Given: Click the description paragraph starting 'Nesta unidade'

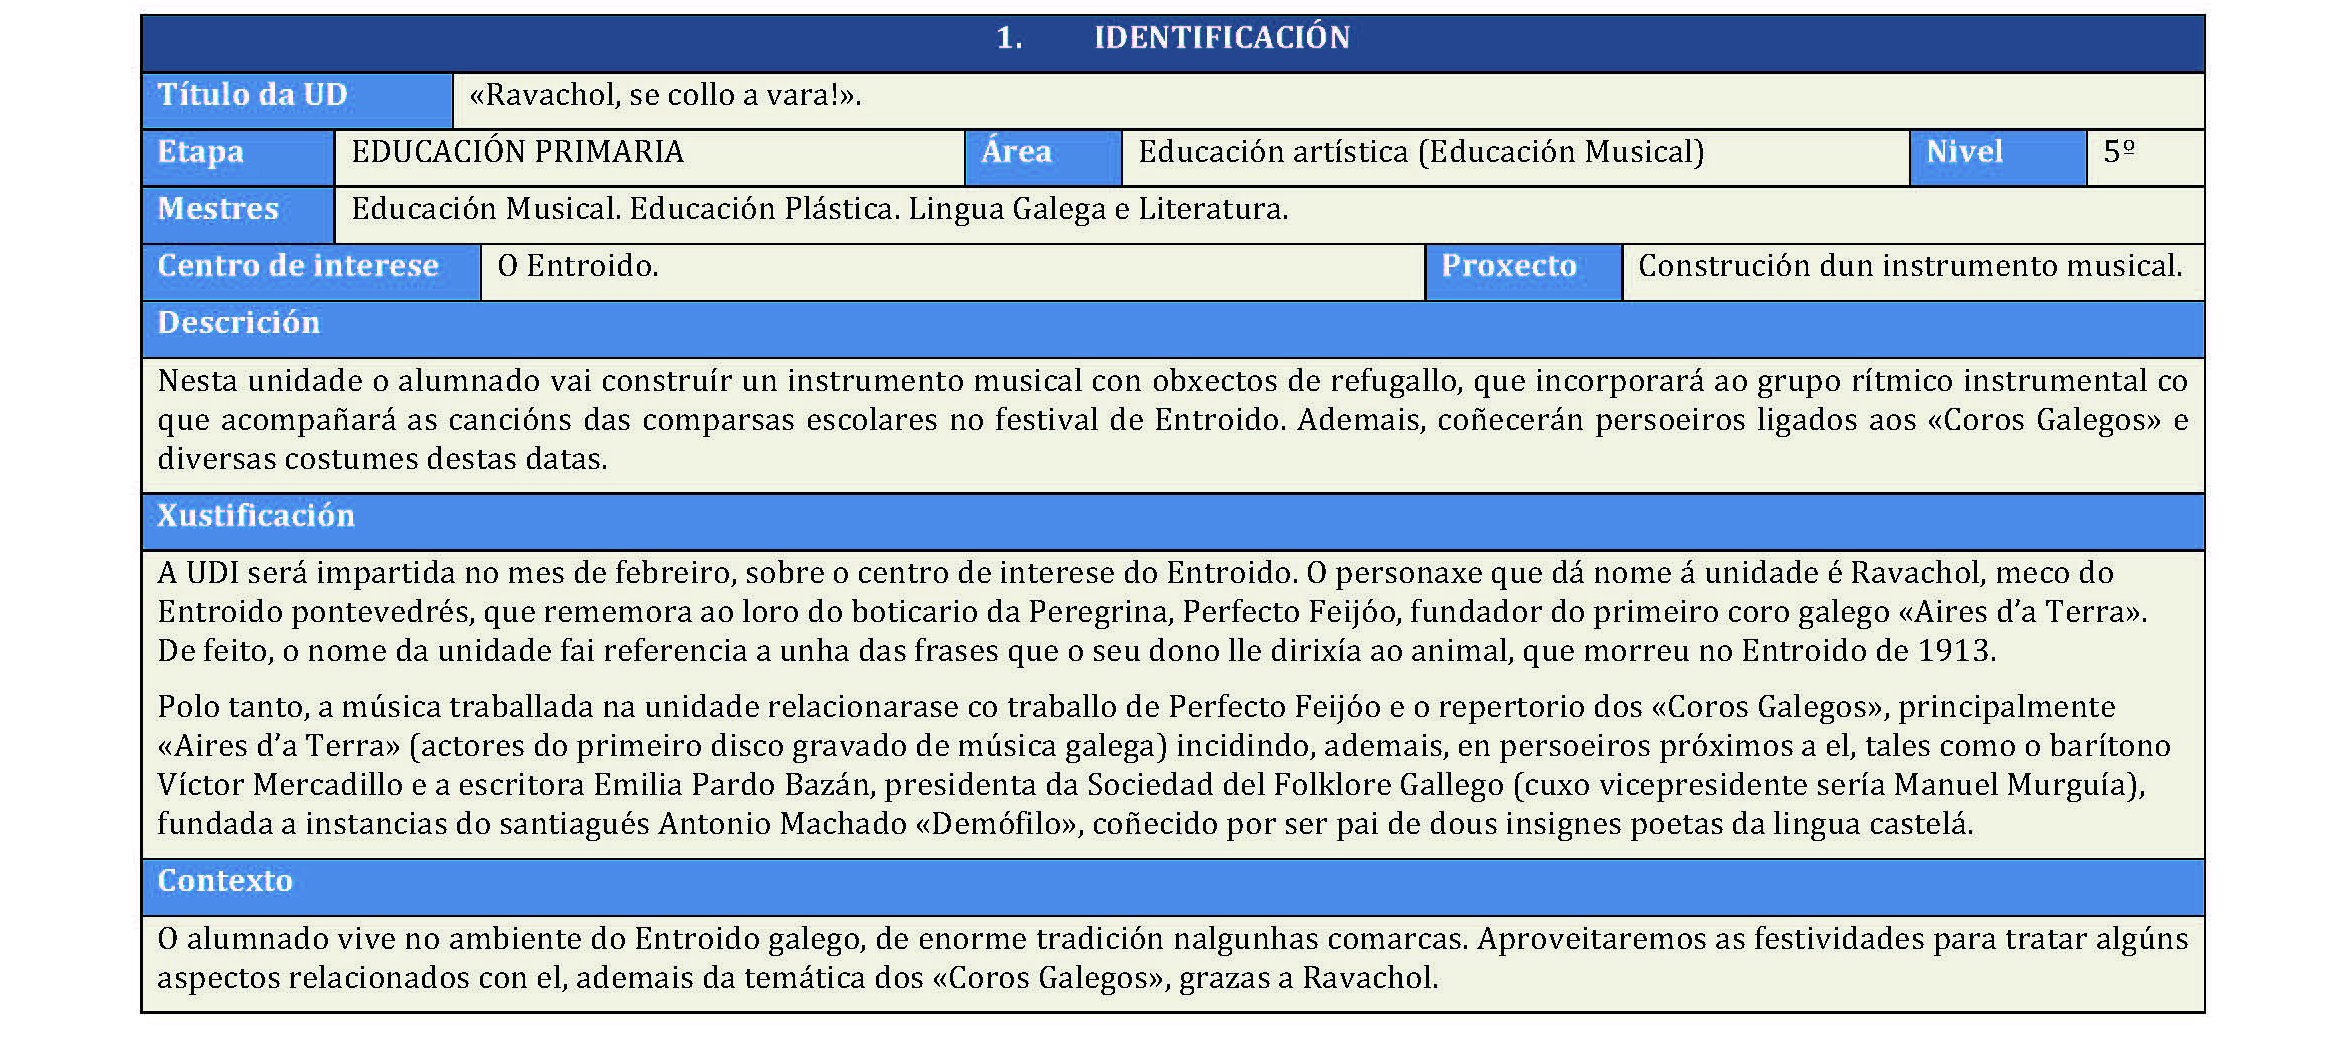Looking at the screenshot, I should (1172, 420).
